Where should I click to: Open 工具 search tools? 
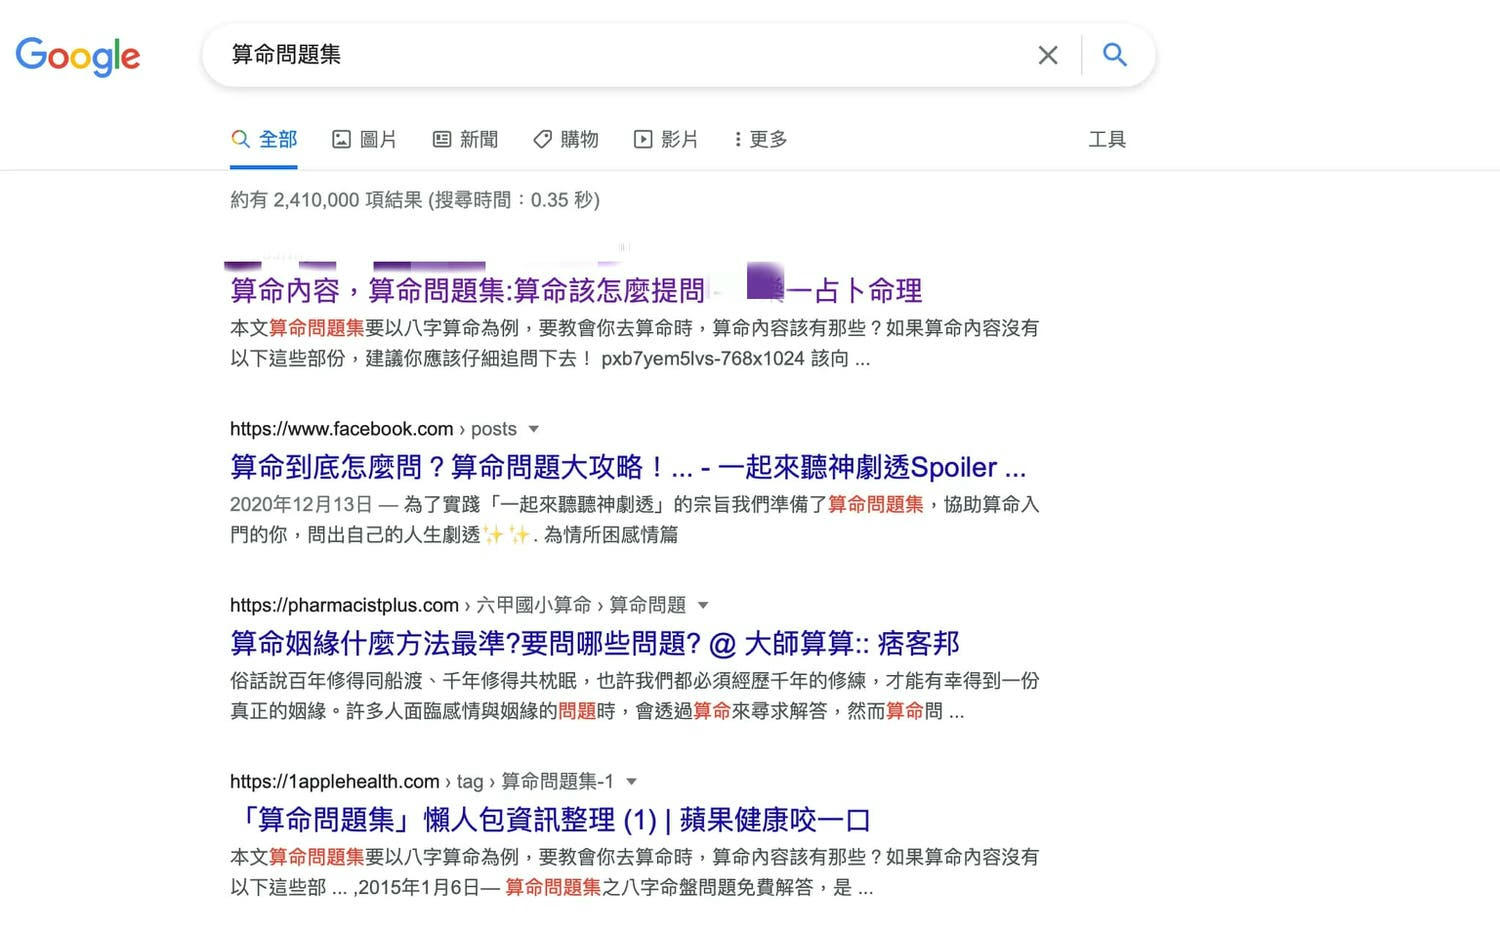1107,139
